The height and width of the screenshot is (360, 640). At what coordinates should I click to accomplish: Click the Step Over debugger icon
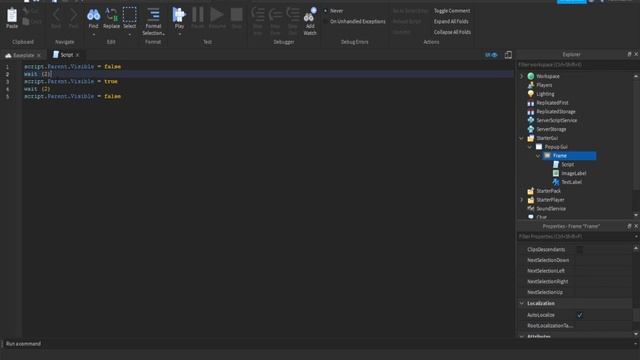(275, 15)
